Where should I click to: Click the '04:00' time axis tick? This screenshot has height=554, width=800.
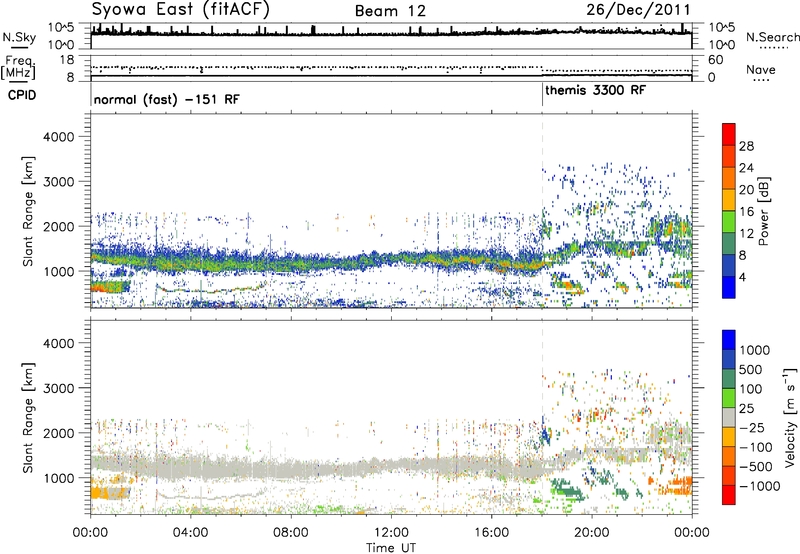pos(190,532)
